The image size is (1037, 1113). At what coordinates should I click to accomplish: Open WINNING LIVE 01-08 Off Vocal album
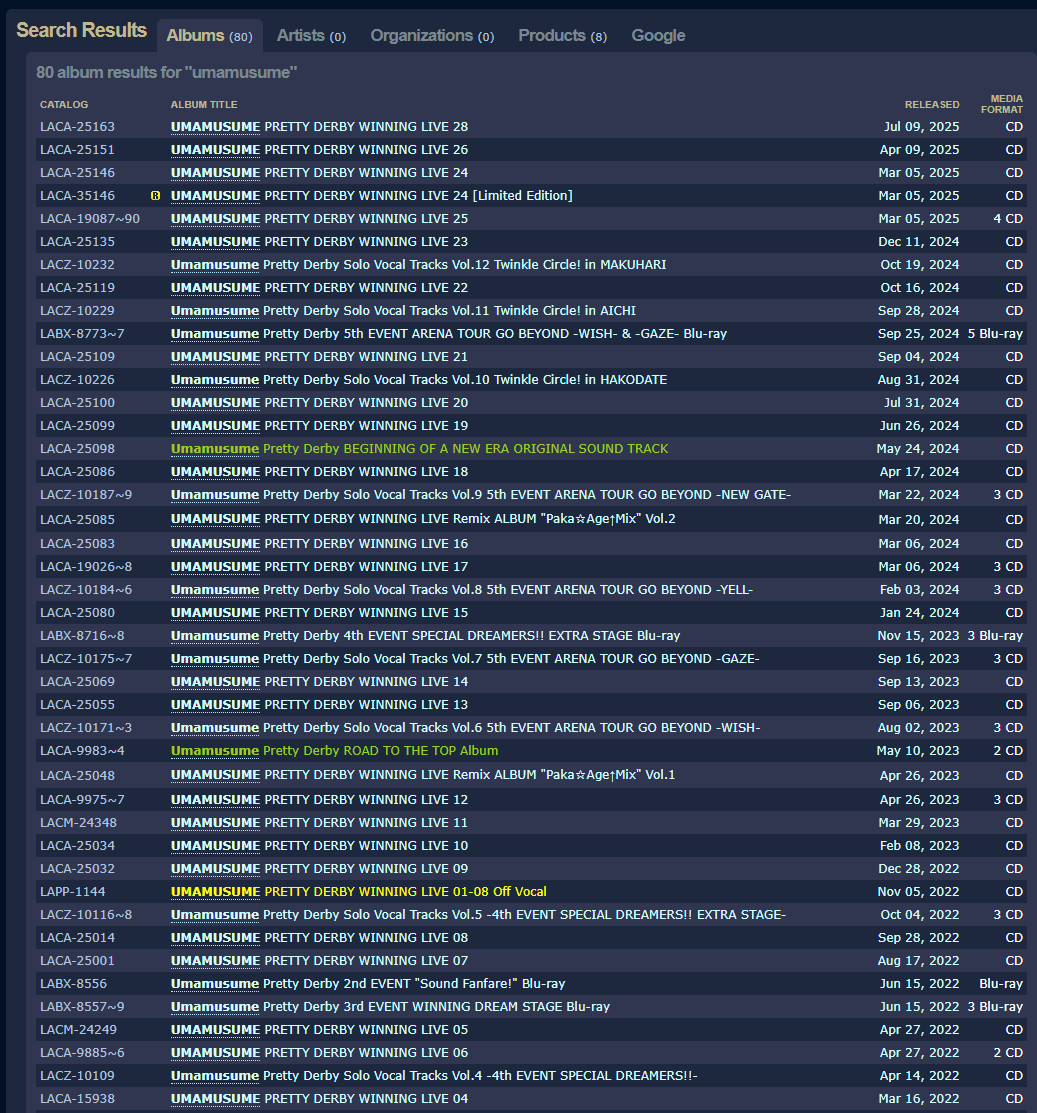[x=358, y=892]
